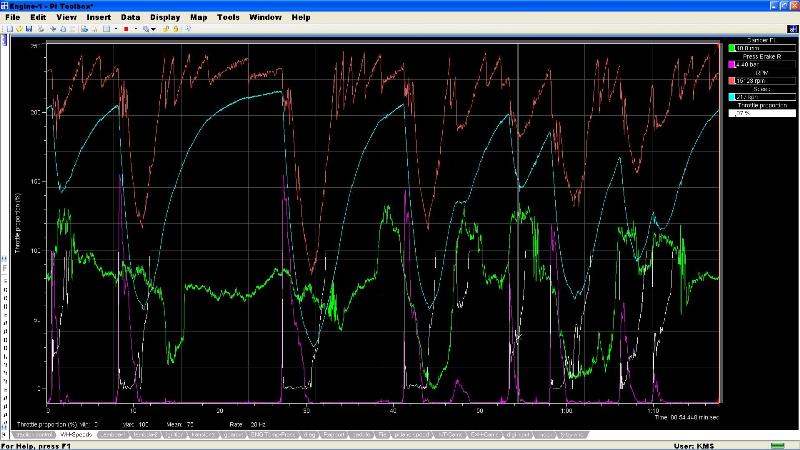Open the Data menu
This screenshot has width=800, height=450.
tap(130, 17)
